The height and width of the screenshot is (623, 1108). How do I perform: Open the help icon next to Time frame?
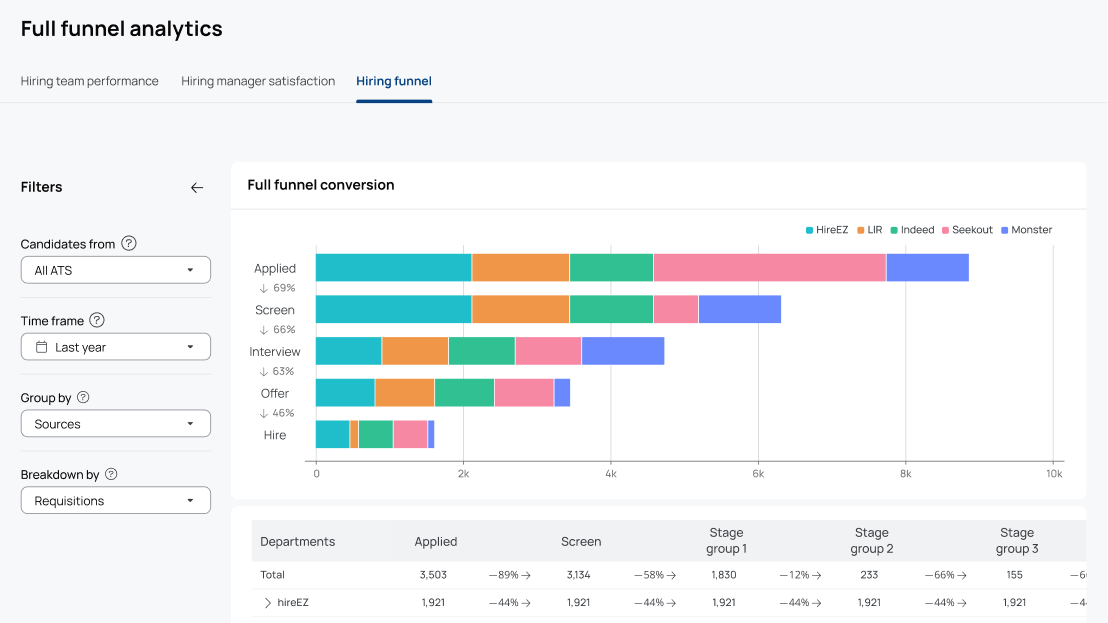click(x=98, y=321)
